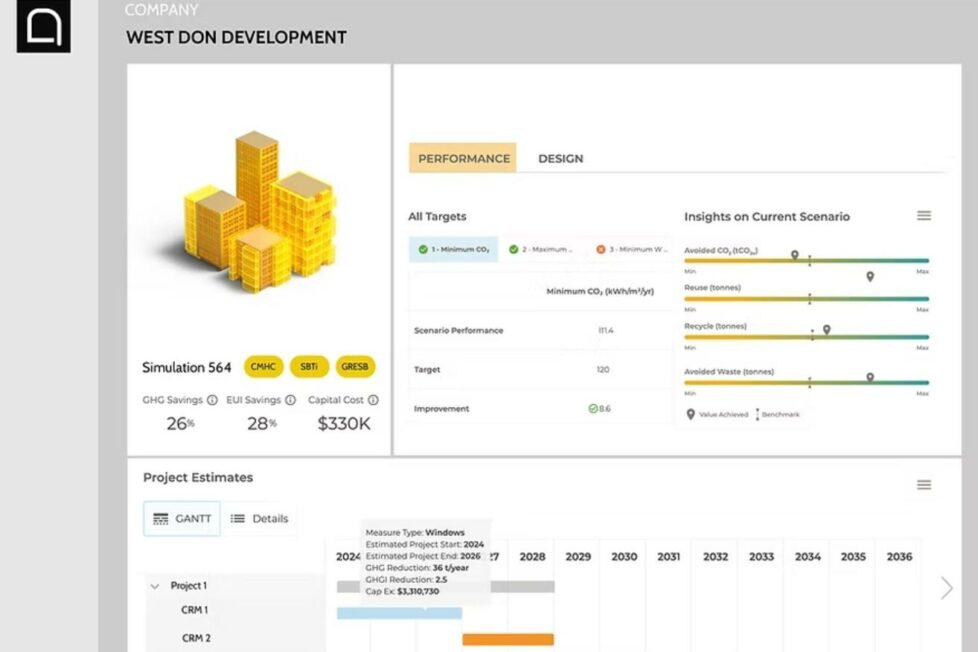Select the 2 - Maximum target chip
The width and height of the screenshot is (978, 652).
point(539,250)
